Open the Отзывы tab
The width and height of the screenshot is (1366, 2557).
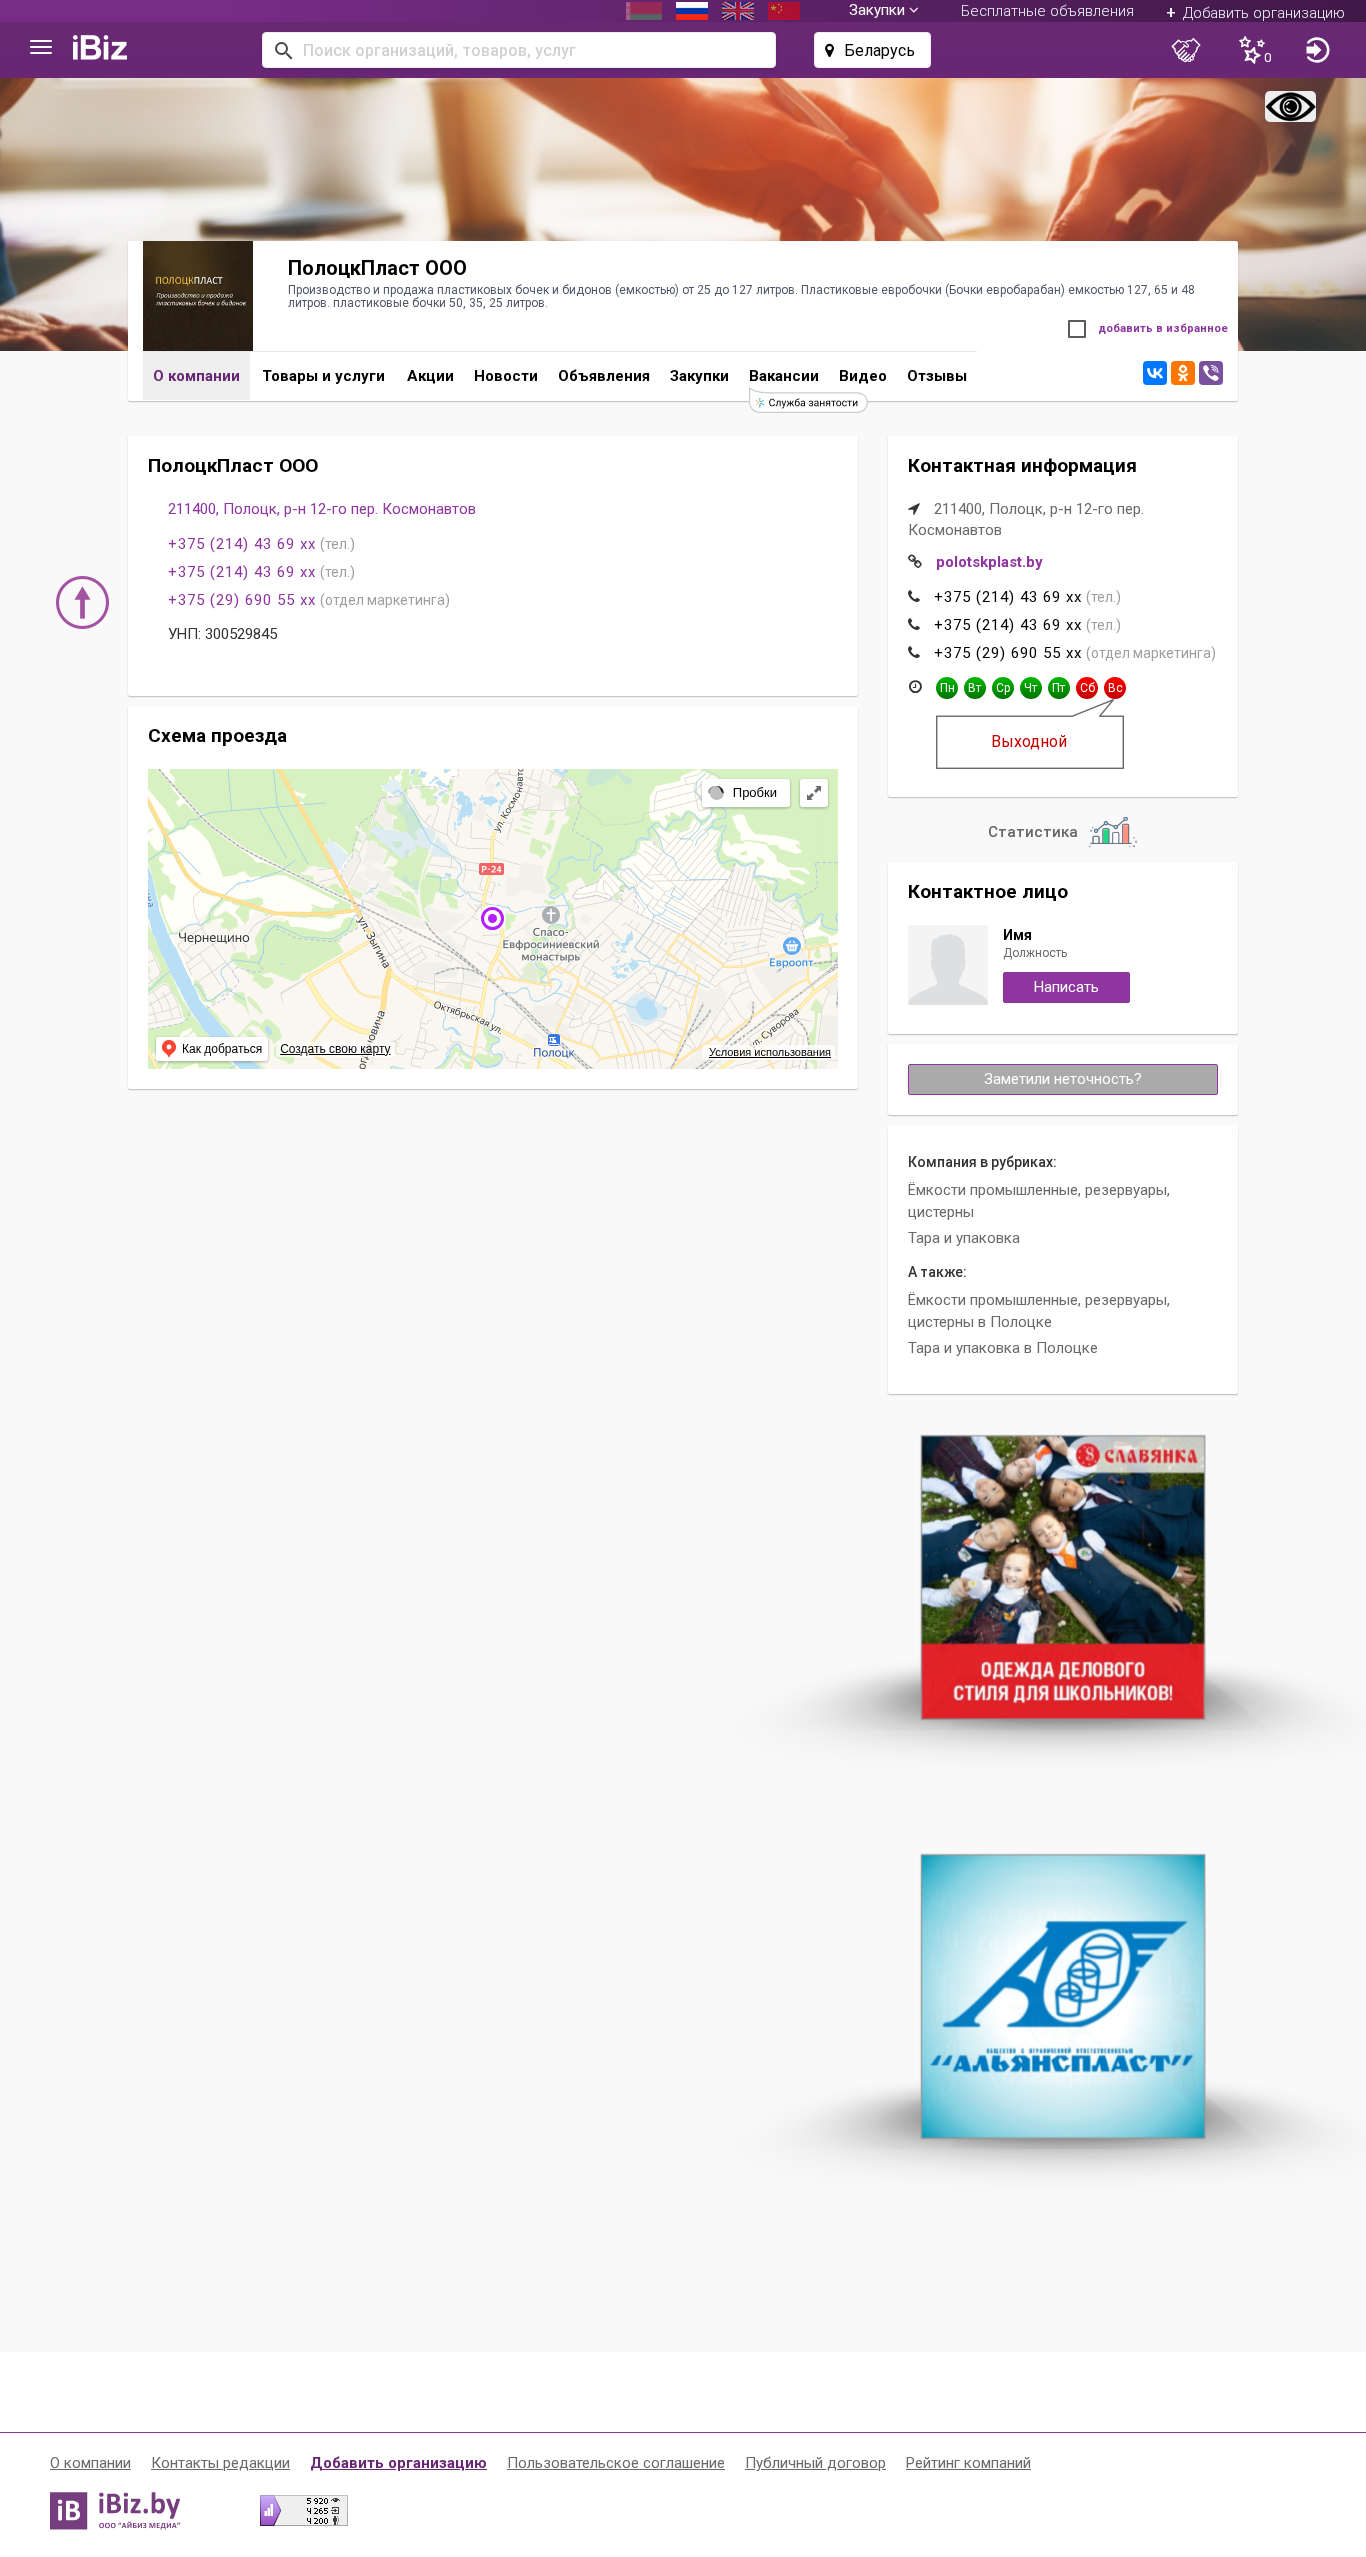937,376
